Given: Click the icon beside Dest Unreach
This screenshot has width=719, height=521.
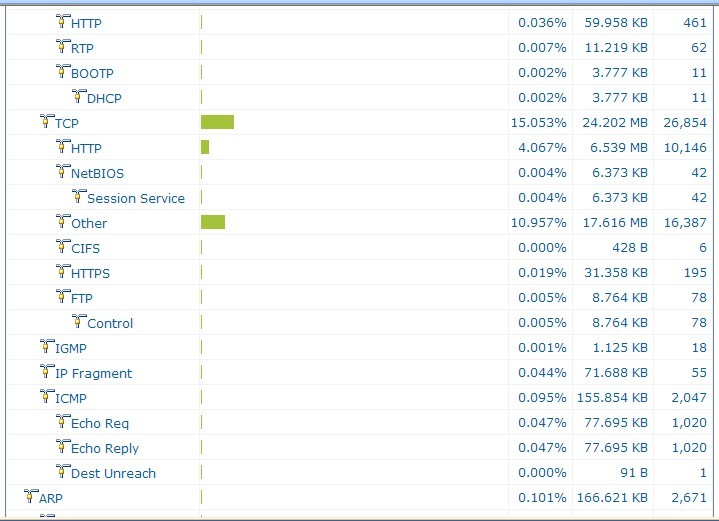Looking at the screenshot, I should click(62, 471).
